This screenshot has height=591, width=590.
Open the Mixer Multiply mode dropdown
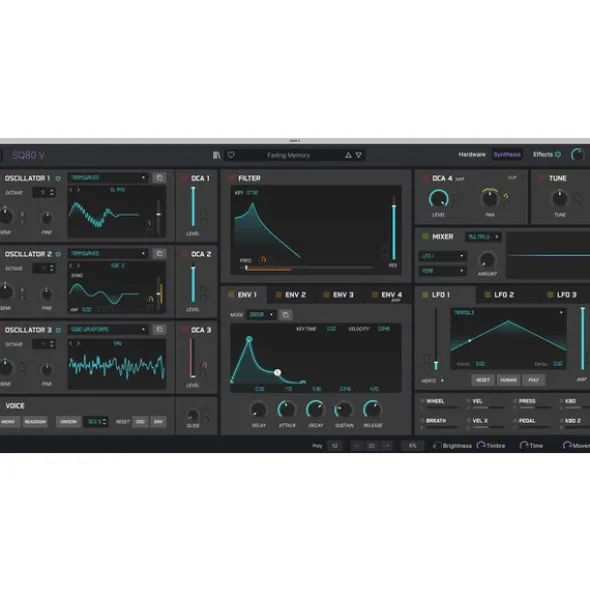coord(483,237)
